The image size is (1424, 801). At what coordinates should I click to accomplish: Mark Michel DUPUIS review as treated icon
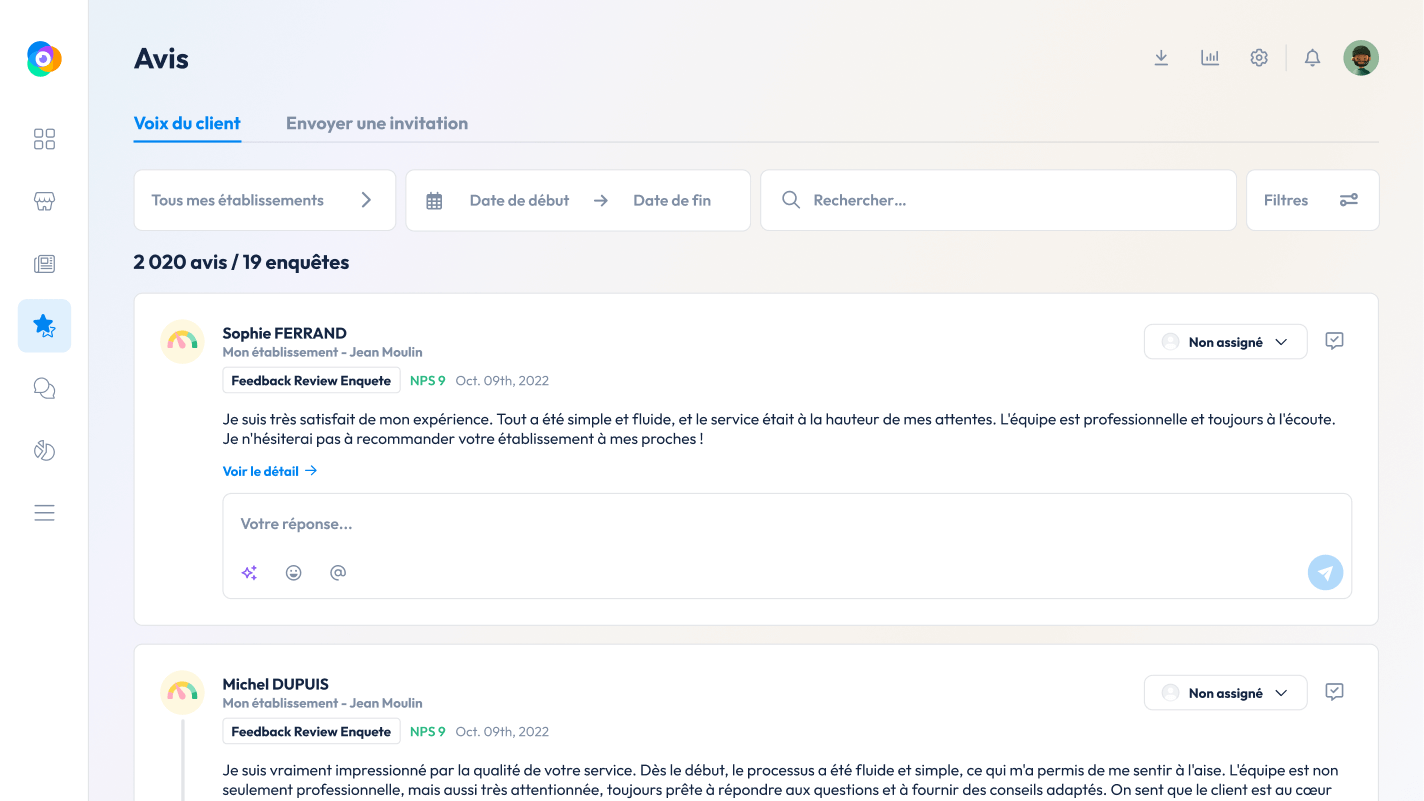1334,692
